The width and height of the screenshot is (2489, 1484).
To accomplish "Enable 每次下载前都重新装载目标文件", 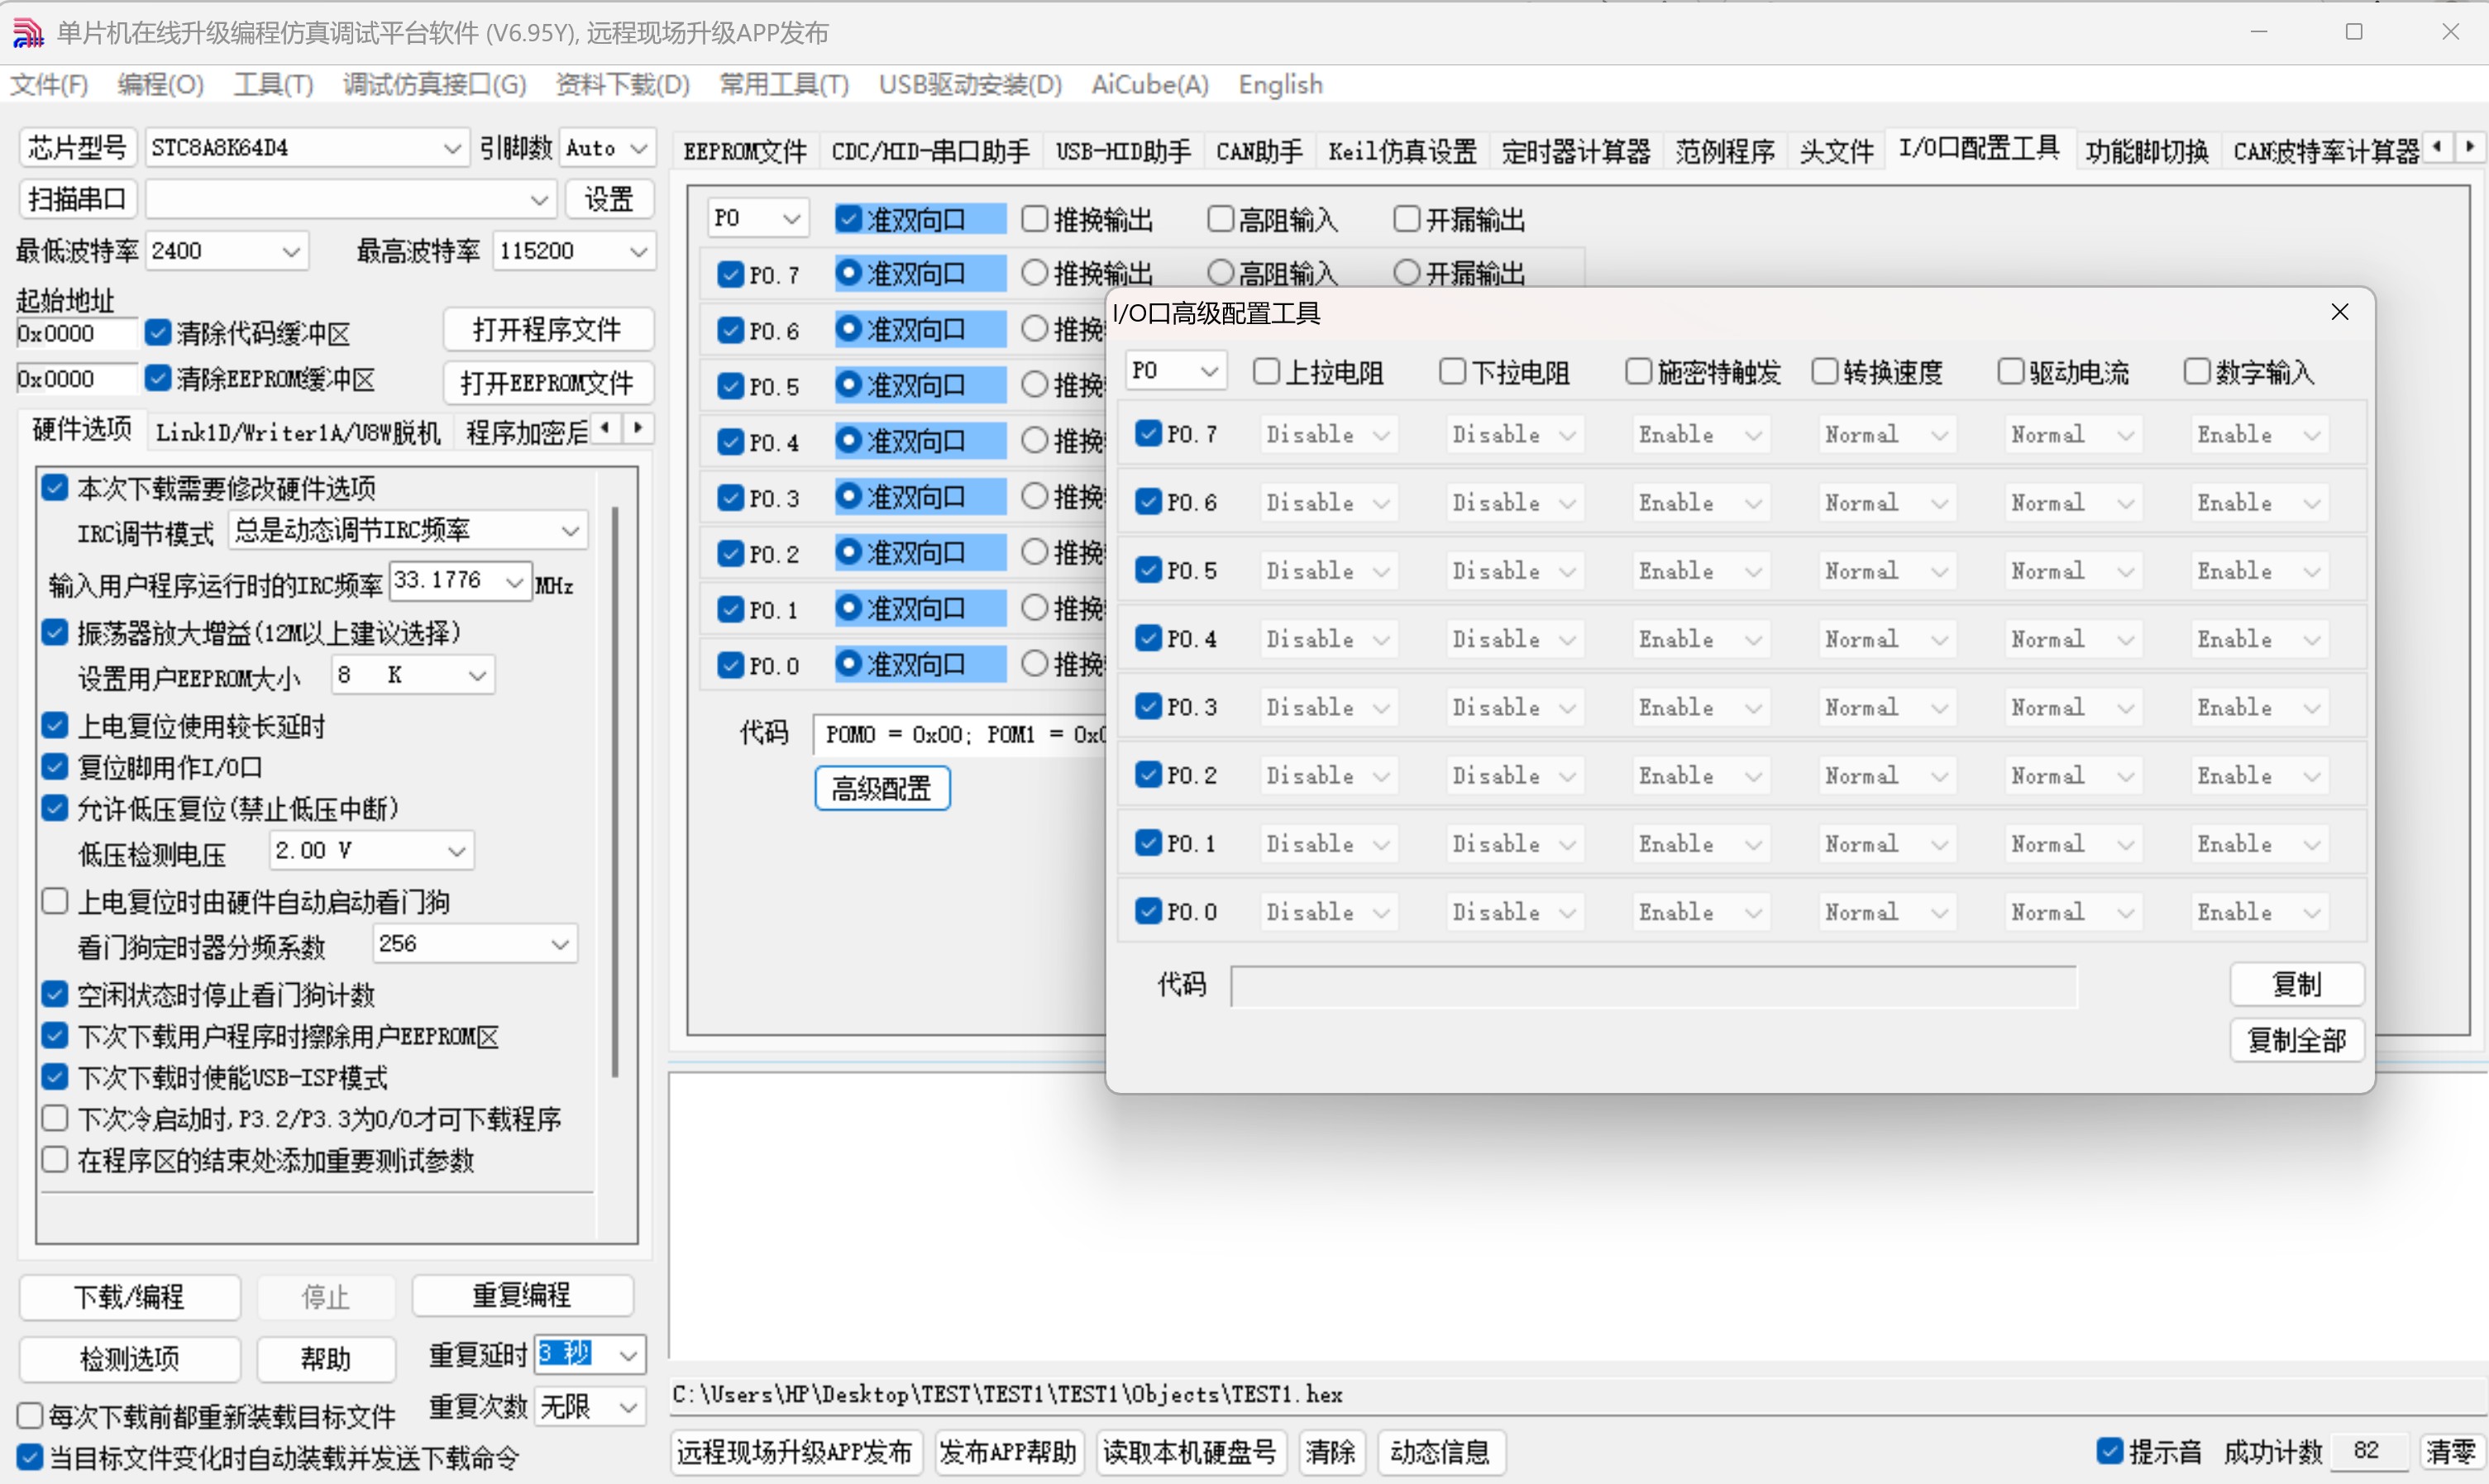I will 30,1416.
